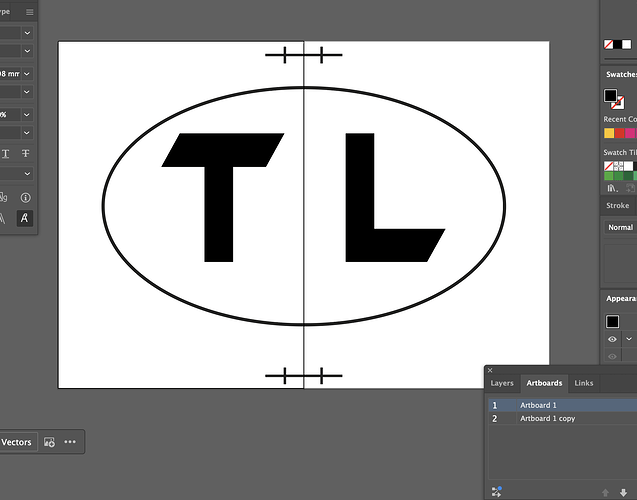Open the Normal blending mode dropdown
Screen dimensions: 637x500
point(620,227)
